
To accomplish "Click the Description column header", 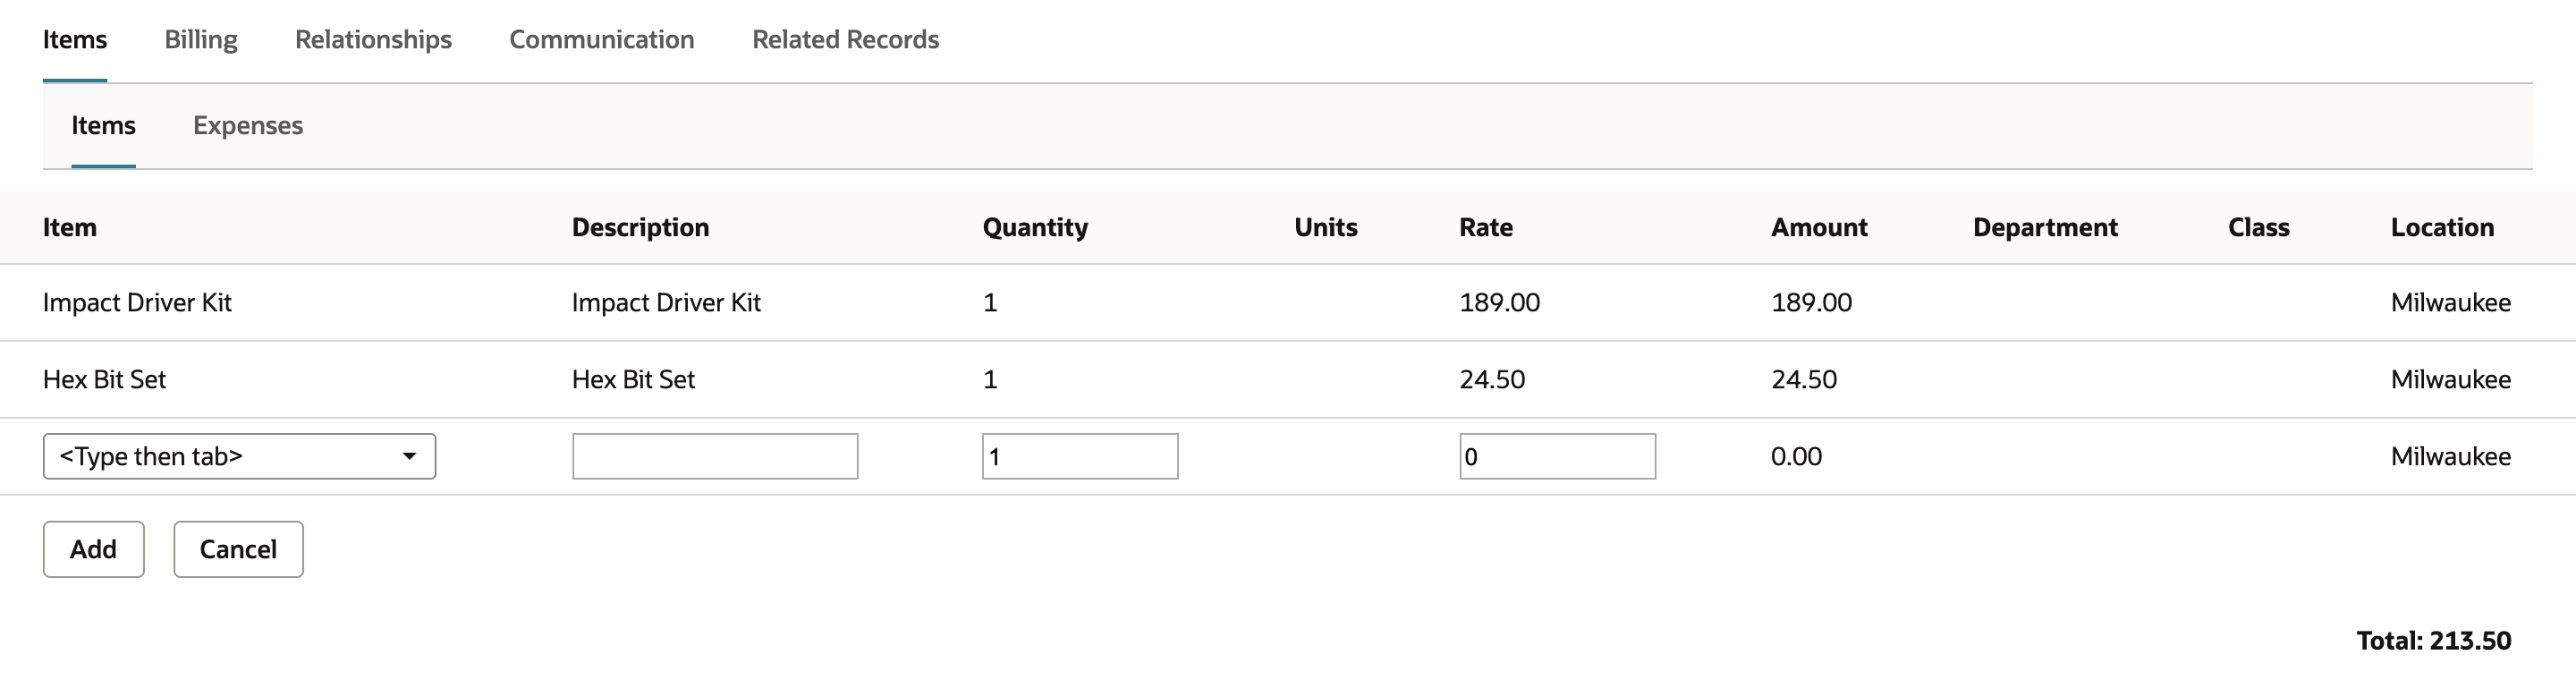I will 641,228.
